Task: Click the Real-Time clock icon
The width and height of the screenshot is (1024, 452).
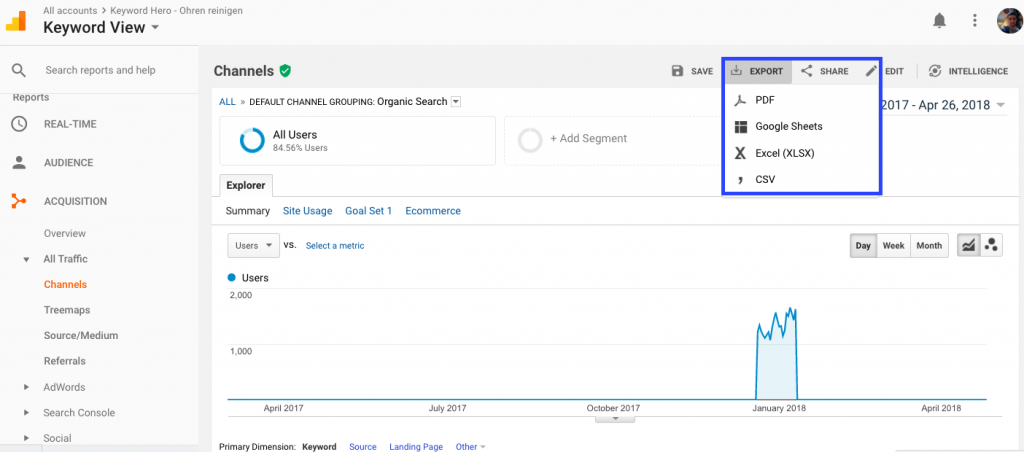Action: (x=19, y=123)
